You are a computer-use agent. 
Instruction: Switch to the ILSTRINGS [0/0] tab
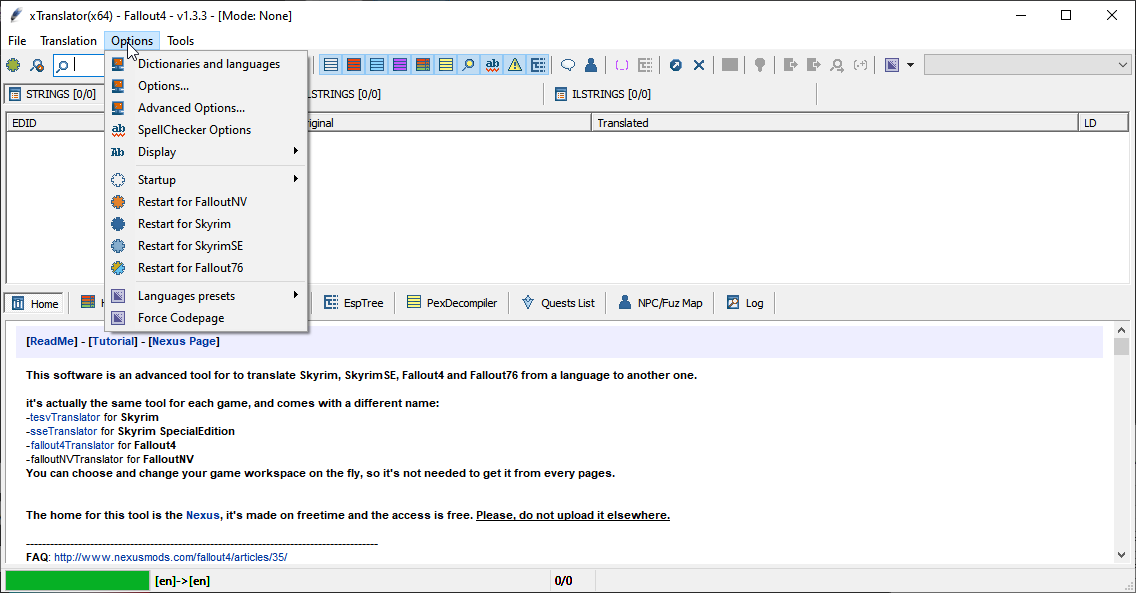[x=679, y=94]
